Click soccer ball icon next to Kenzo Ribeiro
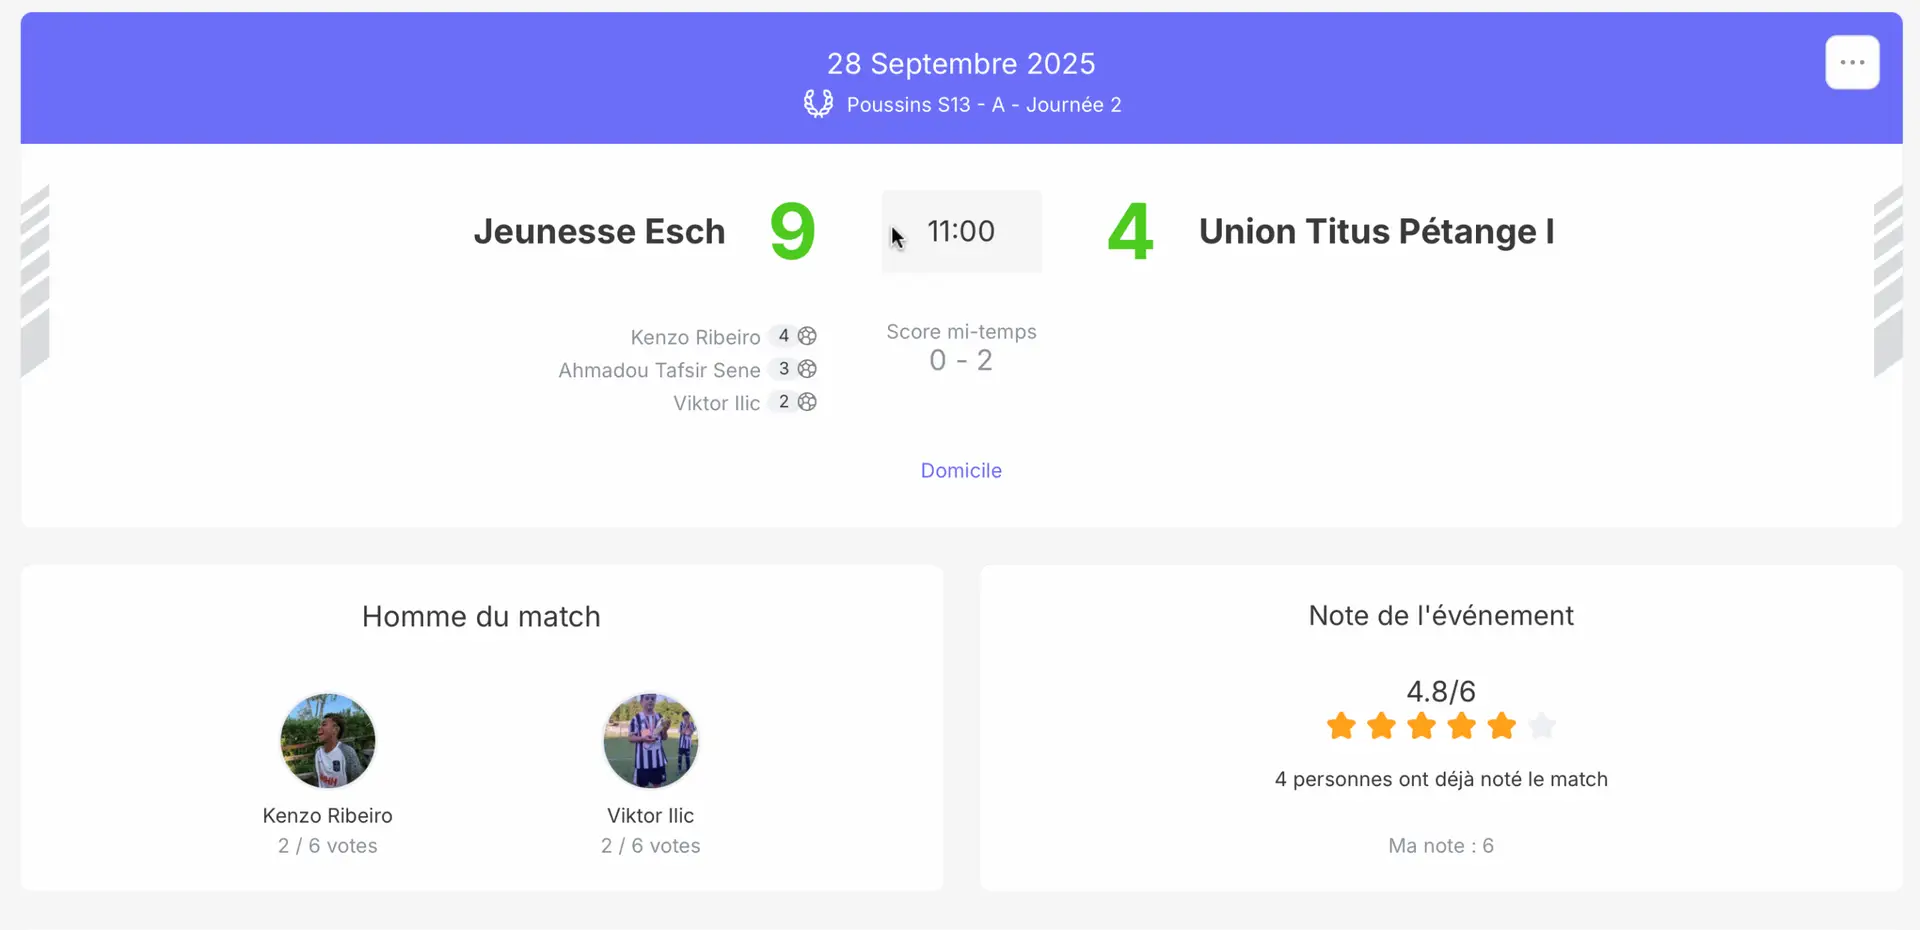Viewport: 1920px width, 930px height. 808,336
